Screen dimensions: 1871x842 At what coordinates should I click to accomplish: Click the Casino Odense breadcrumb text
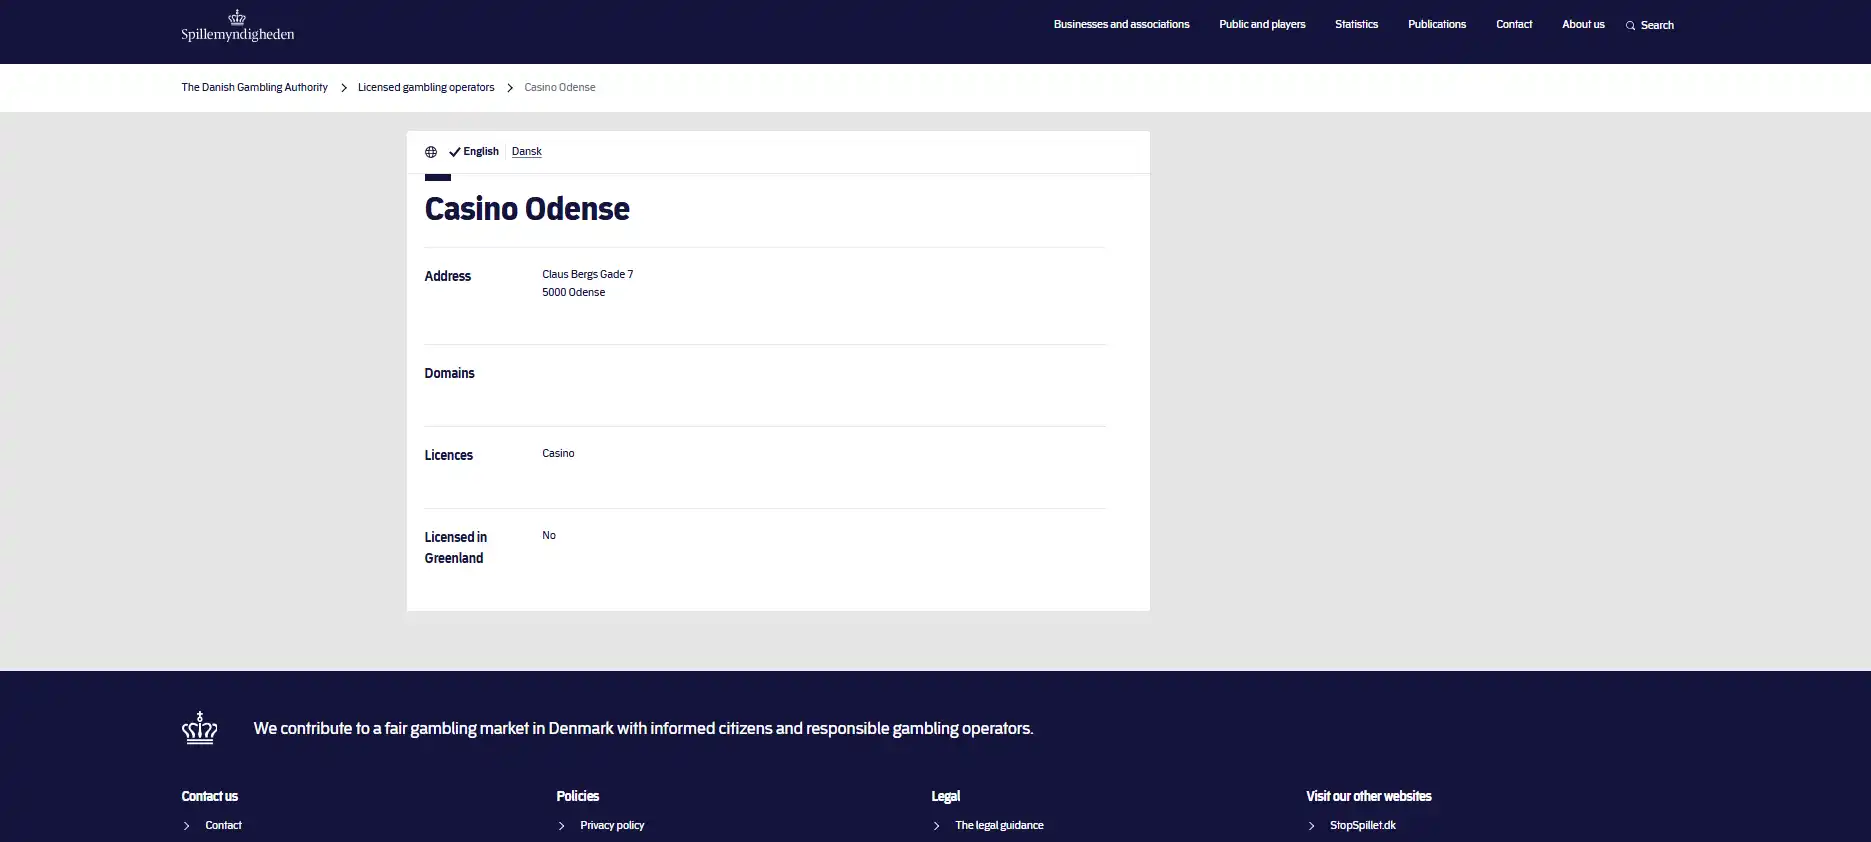tap(560, 87)
